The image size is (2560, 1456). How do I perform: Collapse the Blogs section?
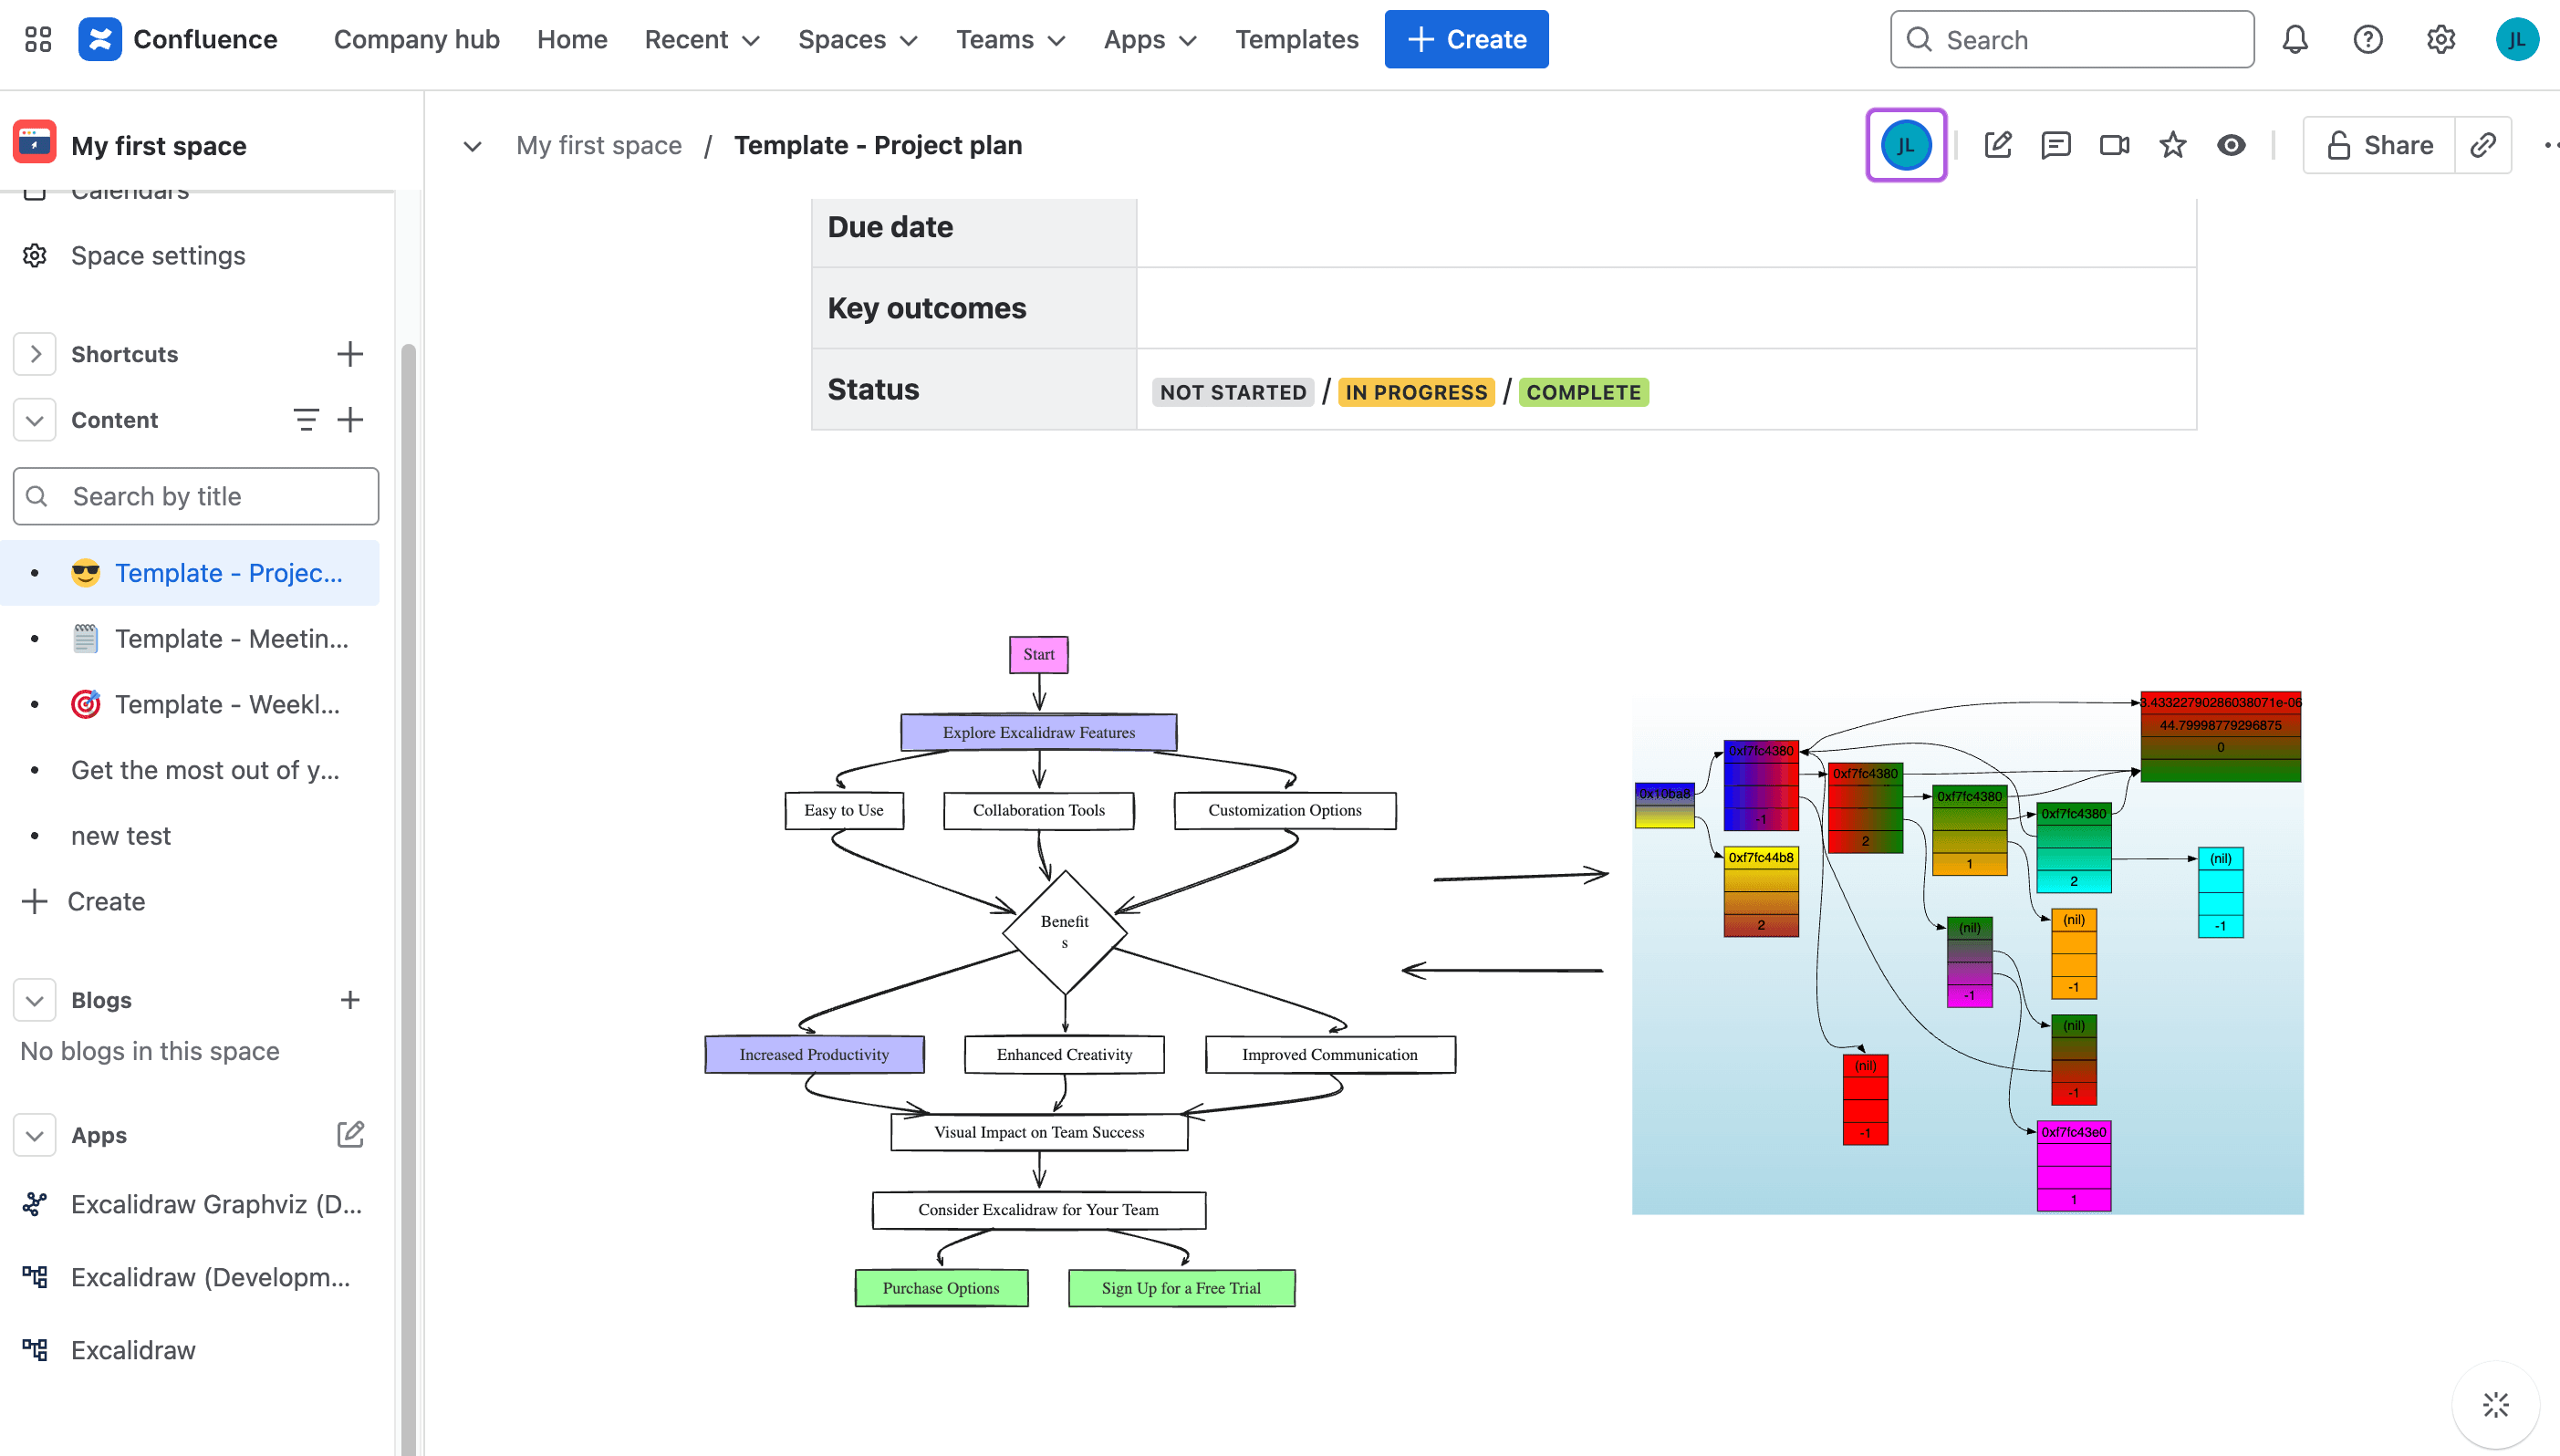point(34,1000)
